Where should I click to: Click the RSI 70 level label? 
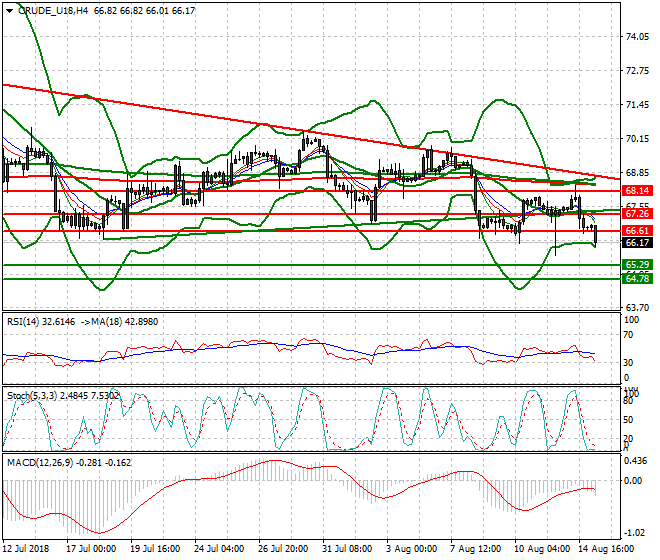tap(628, 335)
